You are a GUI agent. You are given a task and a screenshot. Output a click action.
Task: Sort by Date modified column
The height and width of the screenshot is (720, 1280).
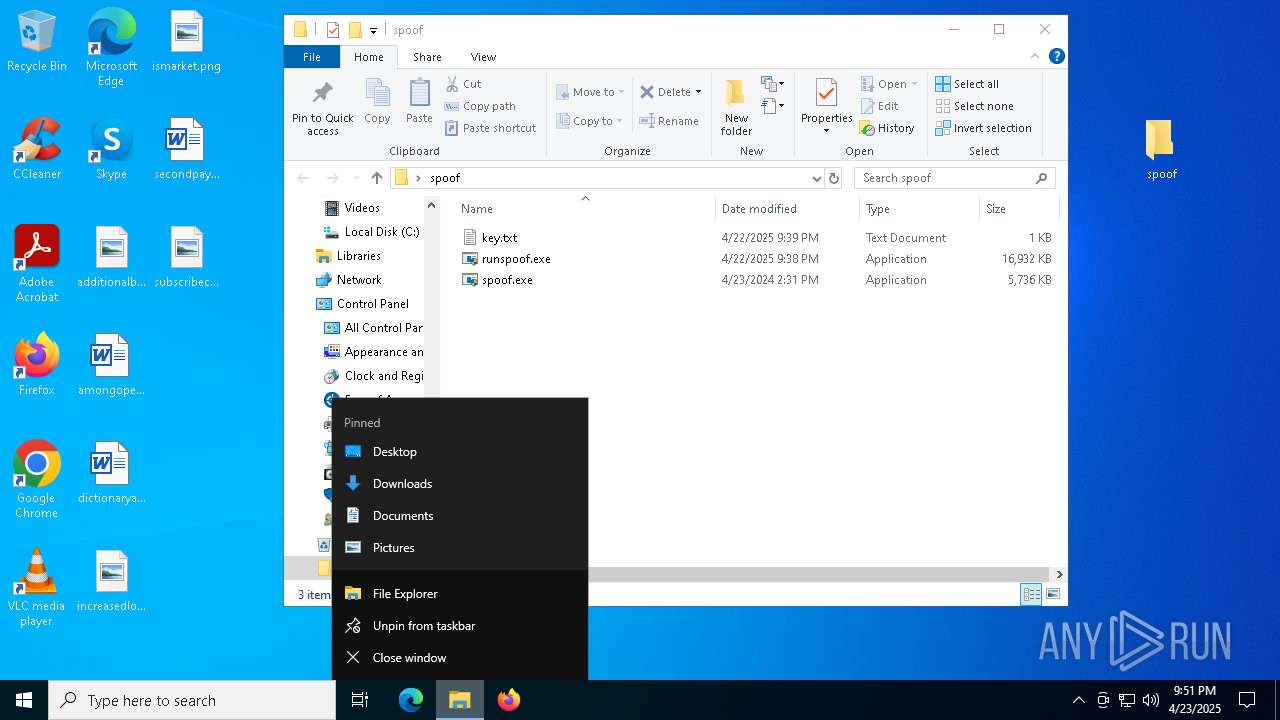tap(787, 209)
